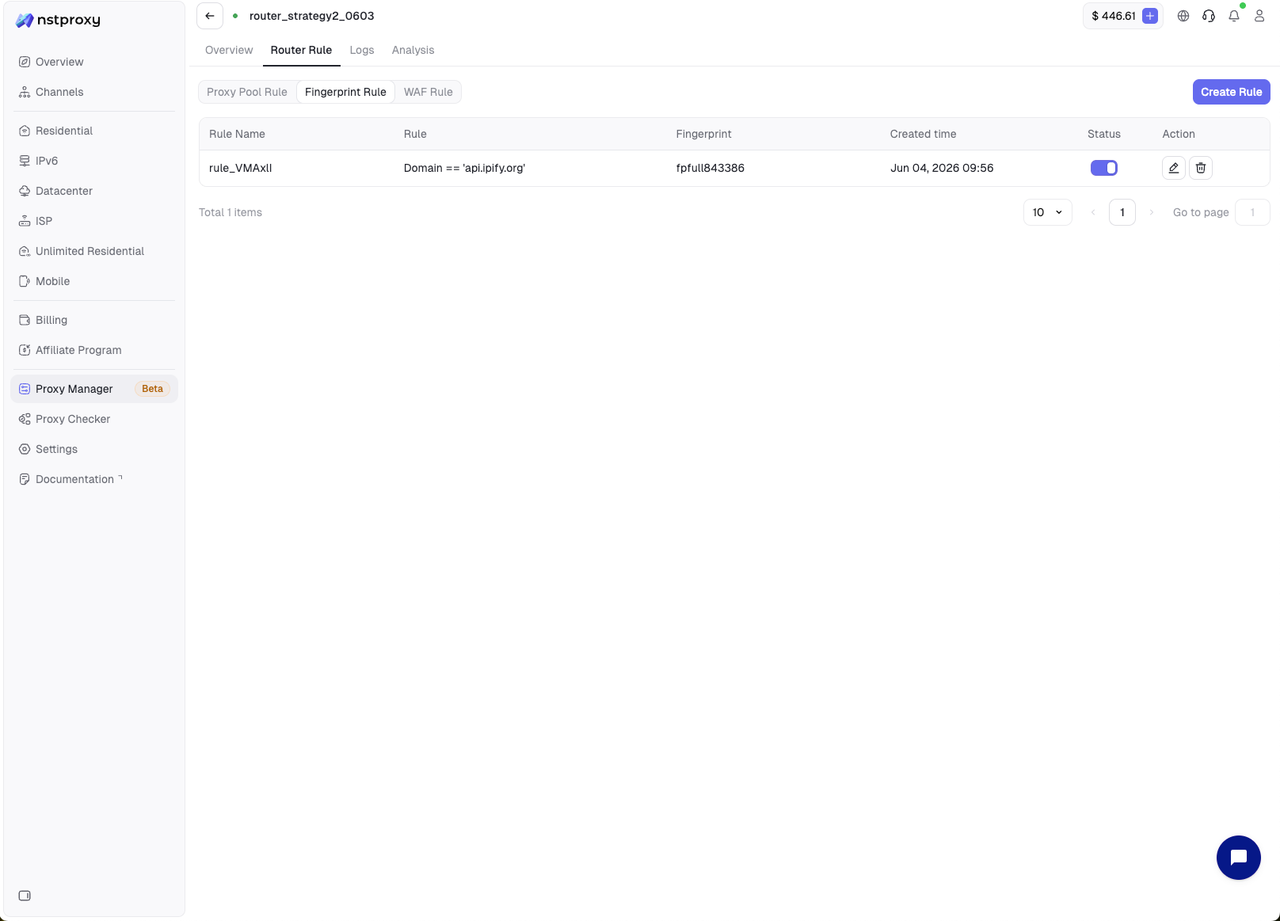Click the Jun 04, 2026 09:56 date
The width and height of the screenshot is (1280, 921).
pos(942,168)
